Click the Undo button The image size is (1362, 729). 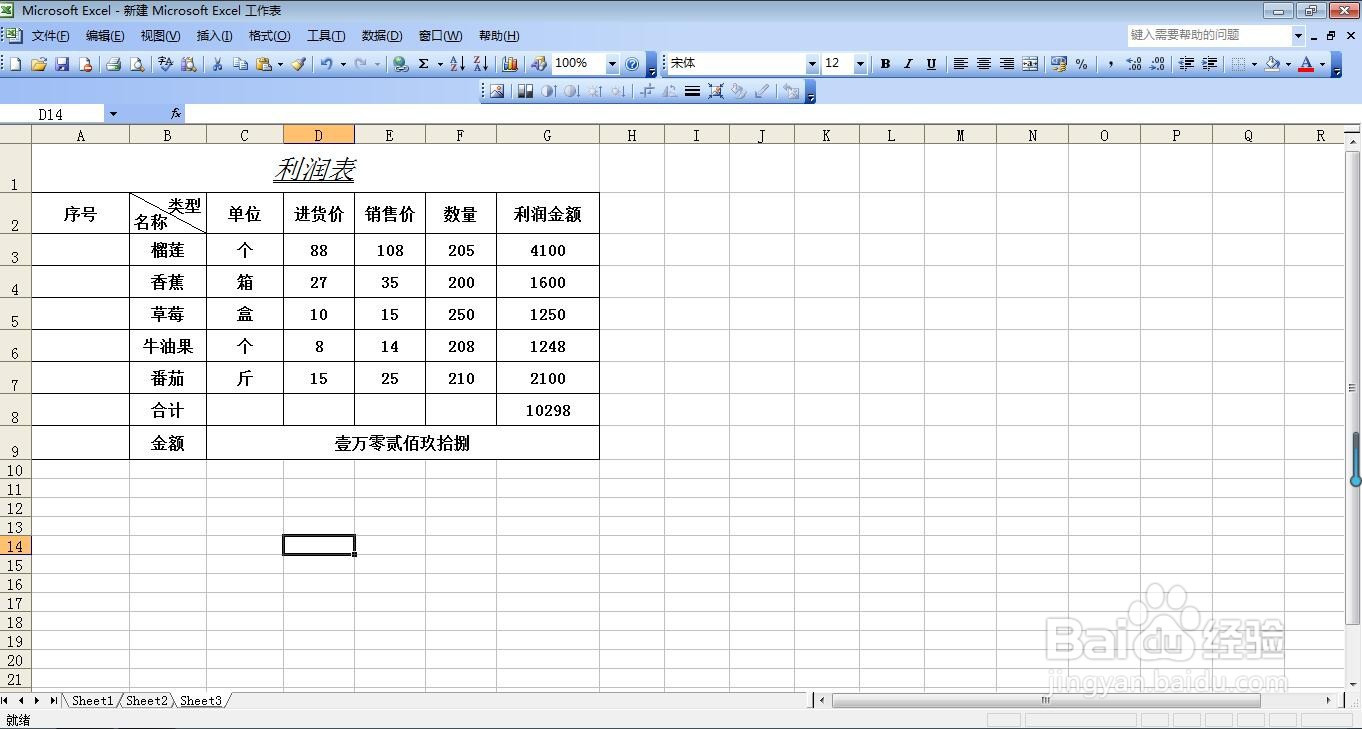[x=327, y=63]
